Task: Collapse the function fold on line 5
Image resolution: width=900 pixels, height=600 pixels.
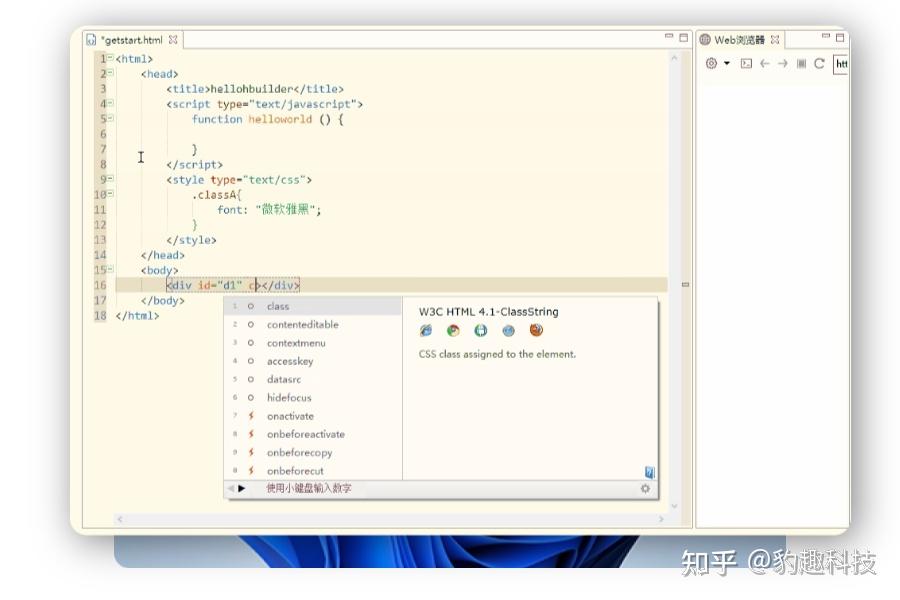Action: (x=110, y=118)
